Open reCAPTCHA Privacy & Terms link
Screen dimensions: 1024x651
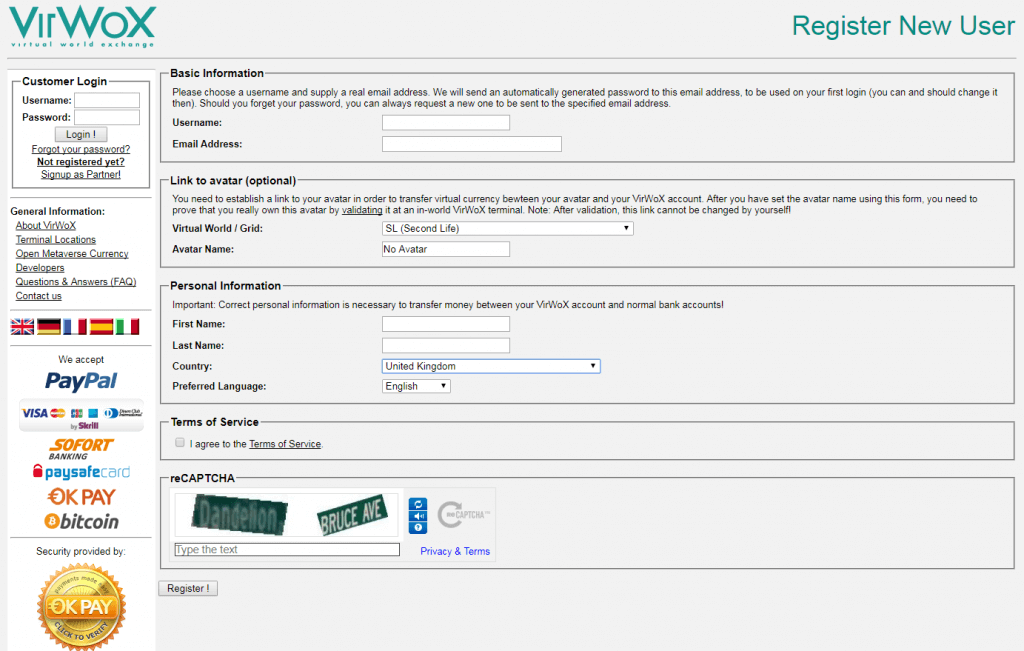tap(455, 551)
